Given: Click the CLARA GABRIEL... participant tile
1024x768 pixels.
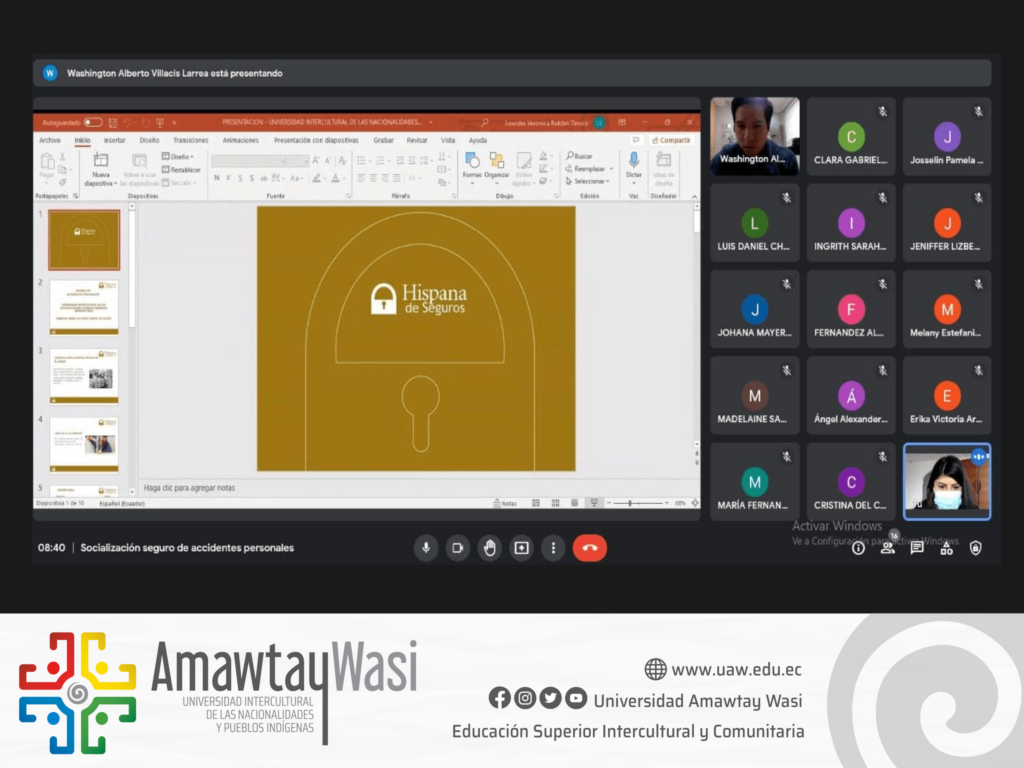Looking at the screenshot, I should [850, 136].
